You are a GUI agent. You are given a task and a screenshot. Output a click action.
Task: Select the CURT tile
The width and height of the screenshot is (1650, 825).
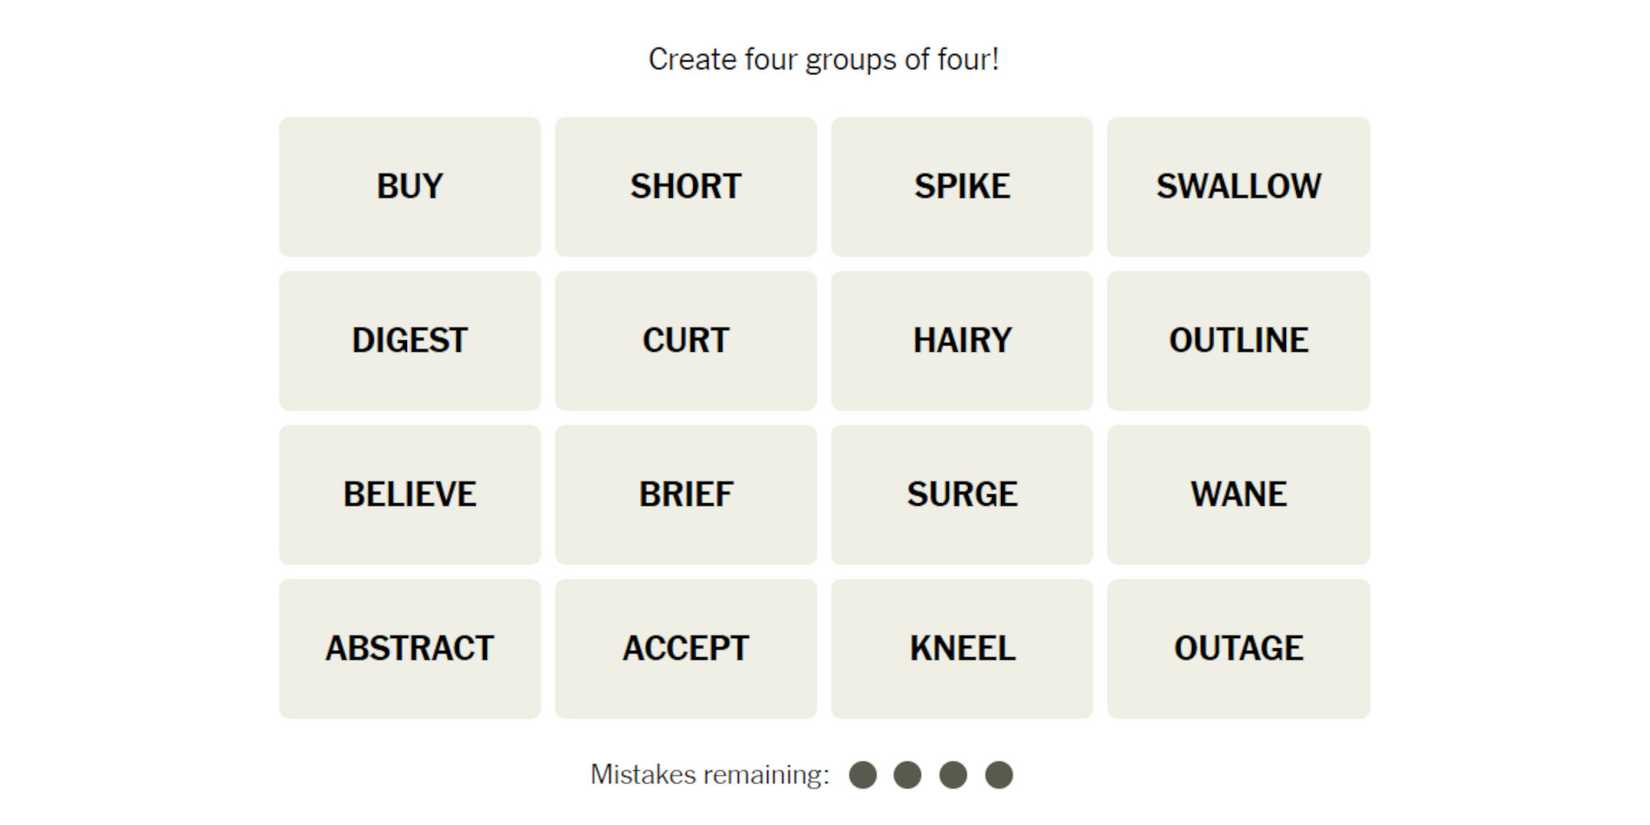686,341
